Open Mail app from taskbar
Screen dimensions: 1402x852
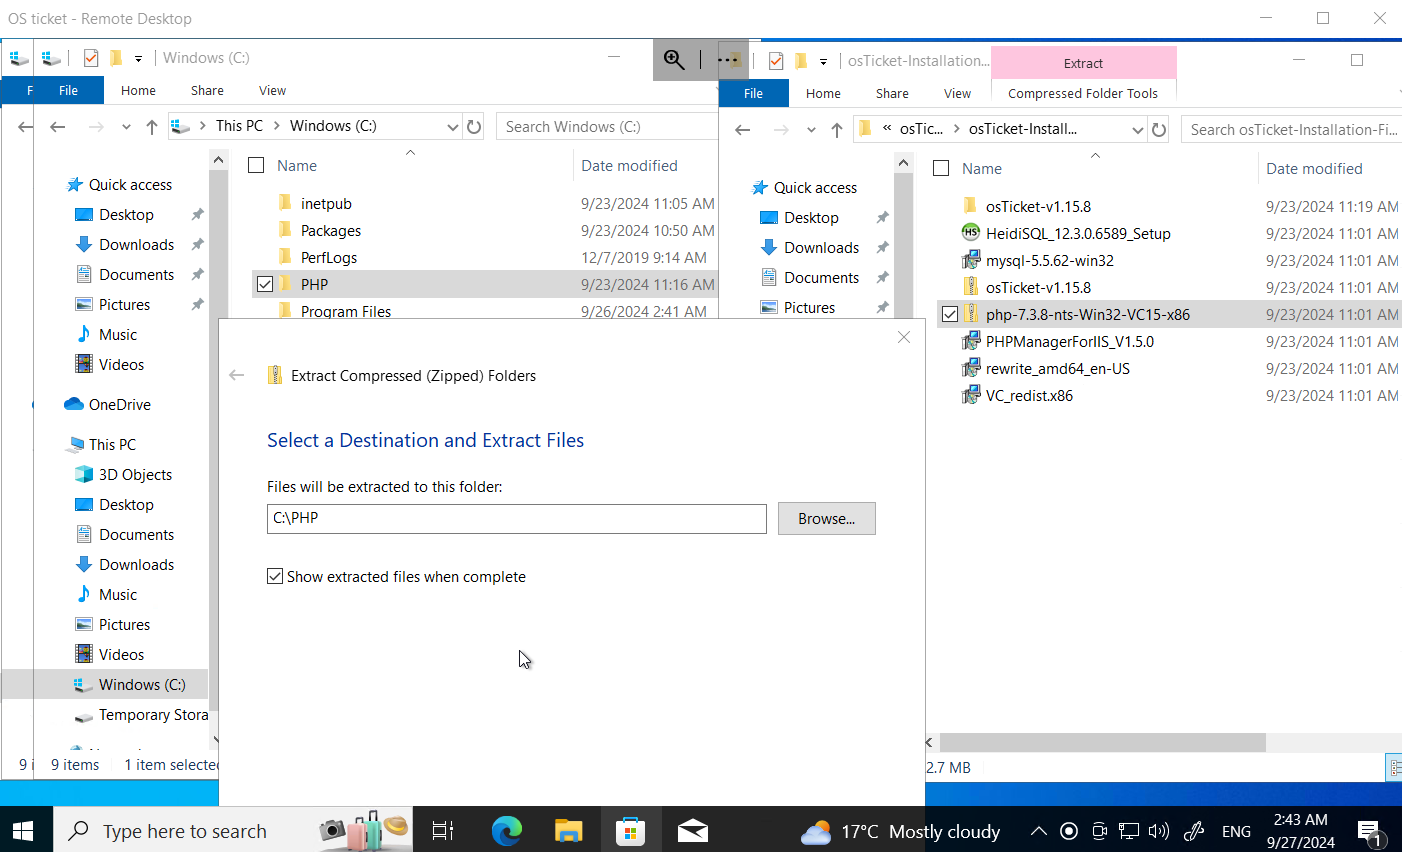coord(693,830)
